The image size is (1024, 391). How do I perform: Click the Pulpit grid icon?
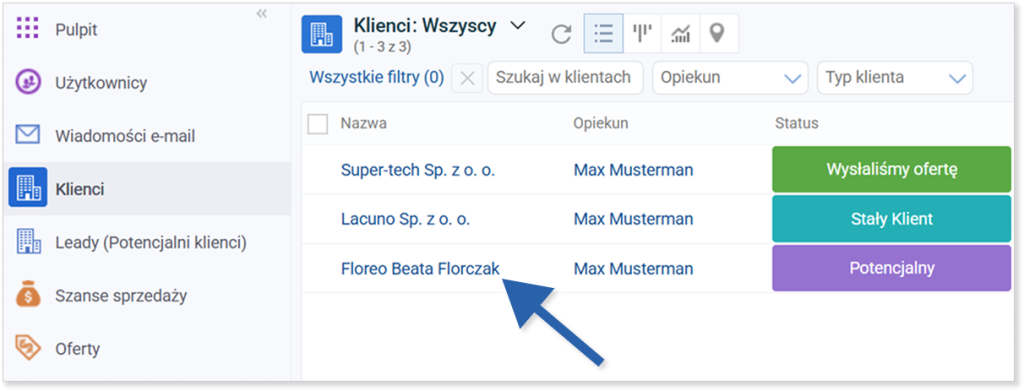pyautogui.click(x=27, y=29)
